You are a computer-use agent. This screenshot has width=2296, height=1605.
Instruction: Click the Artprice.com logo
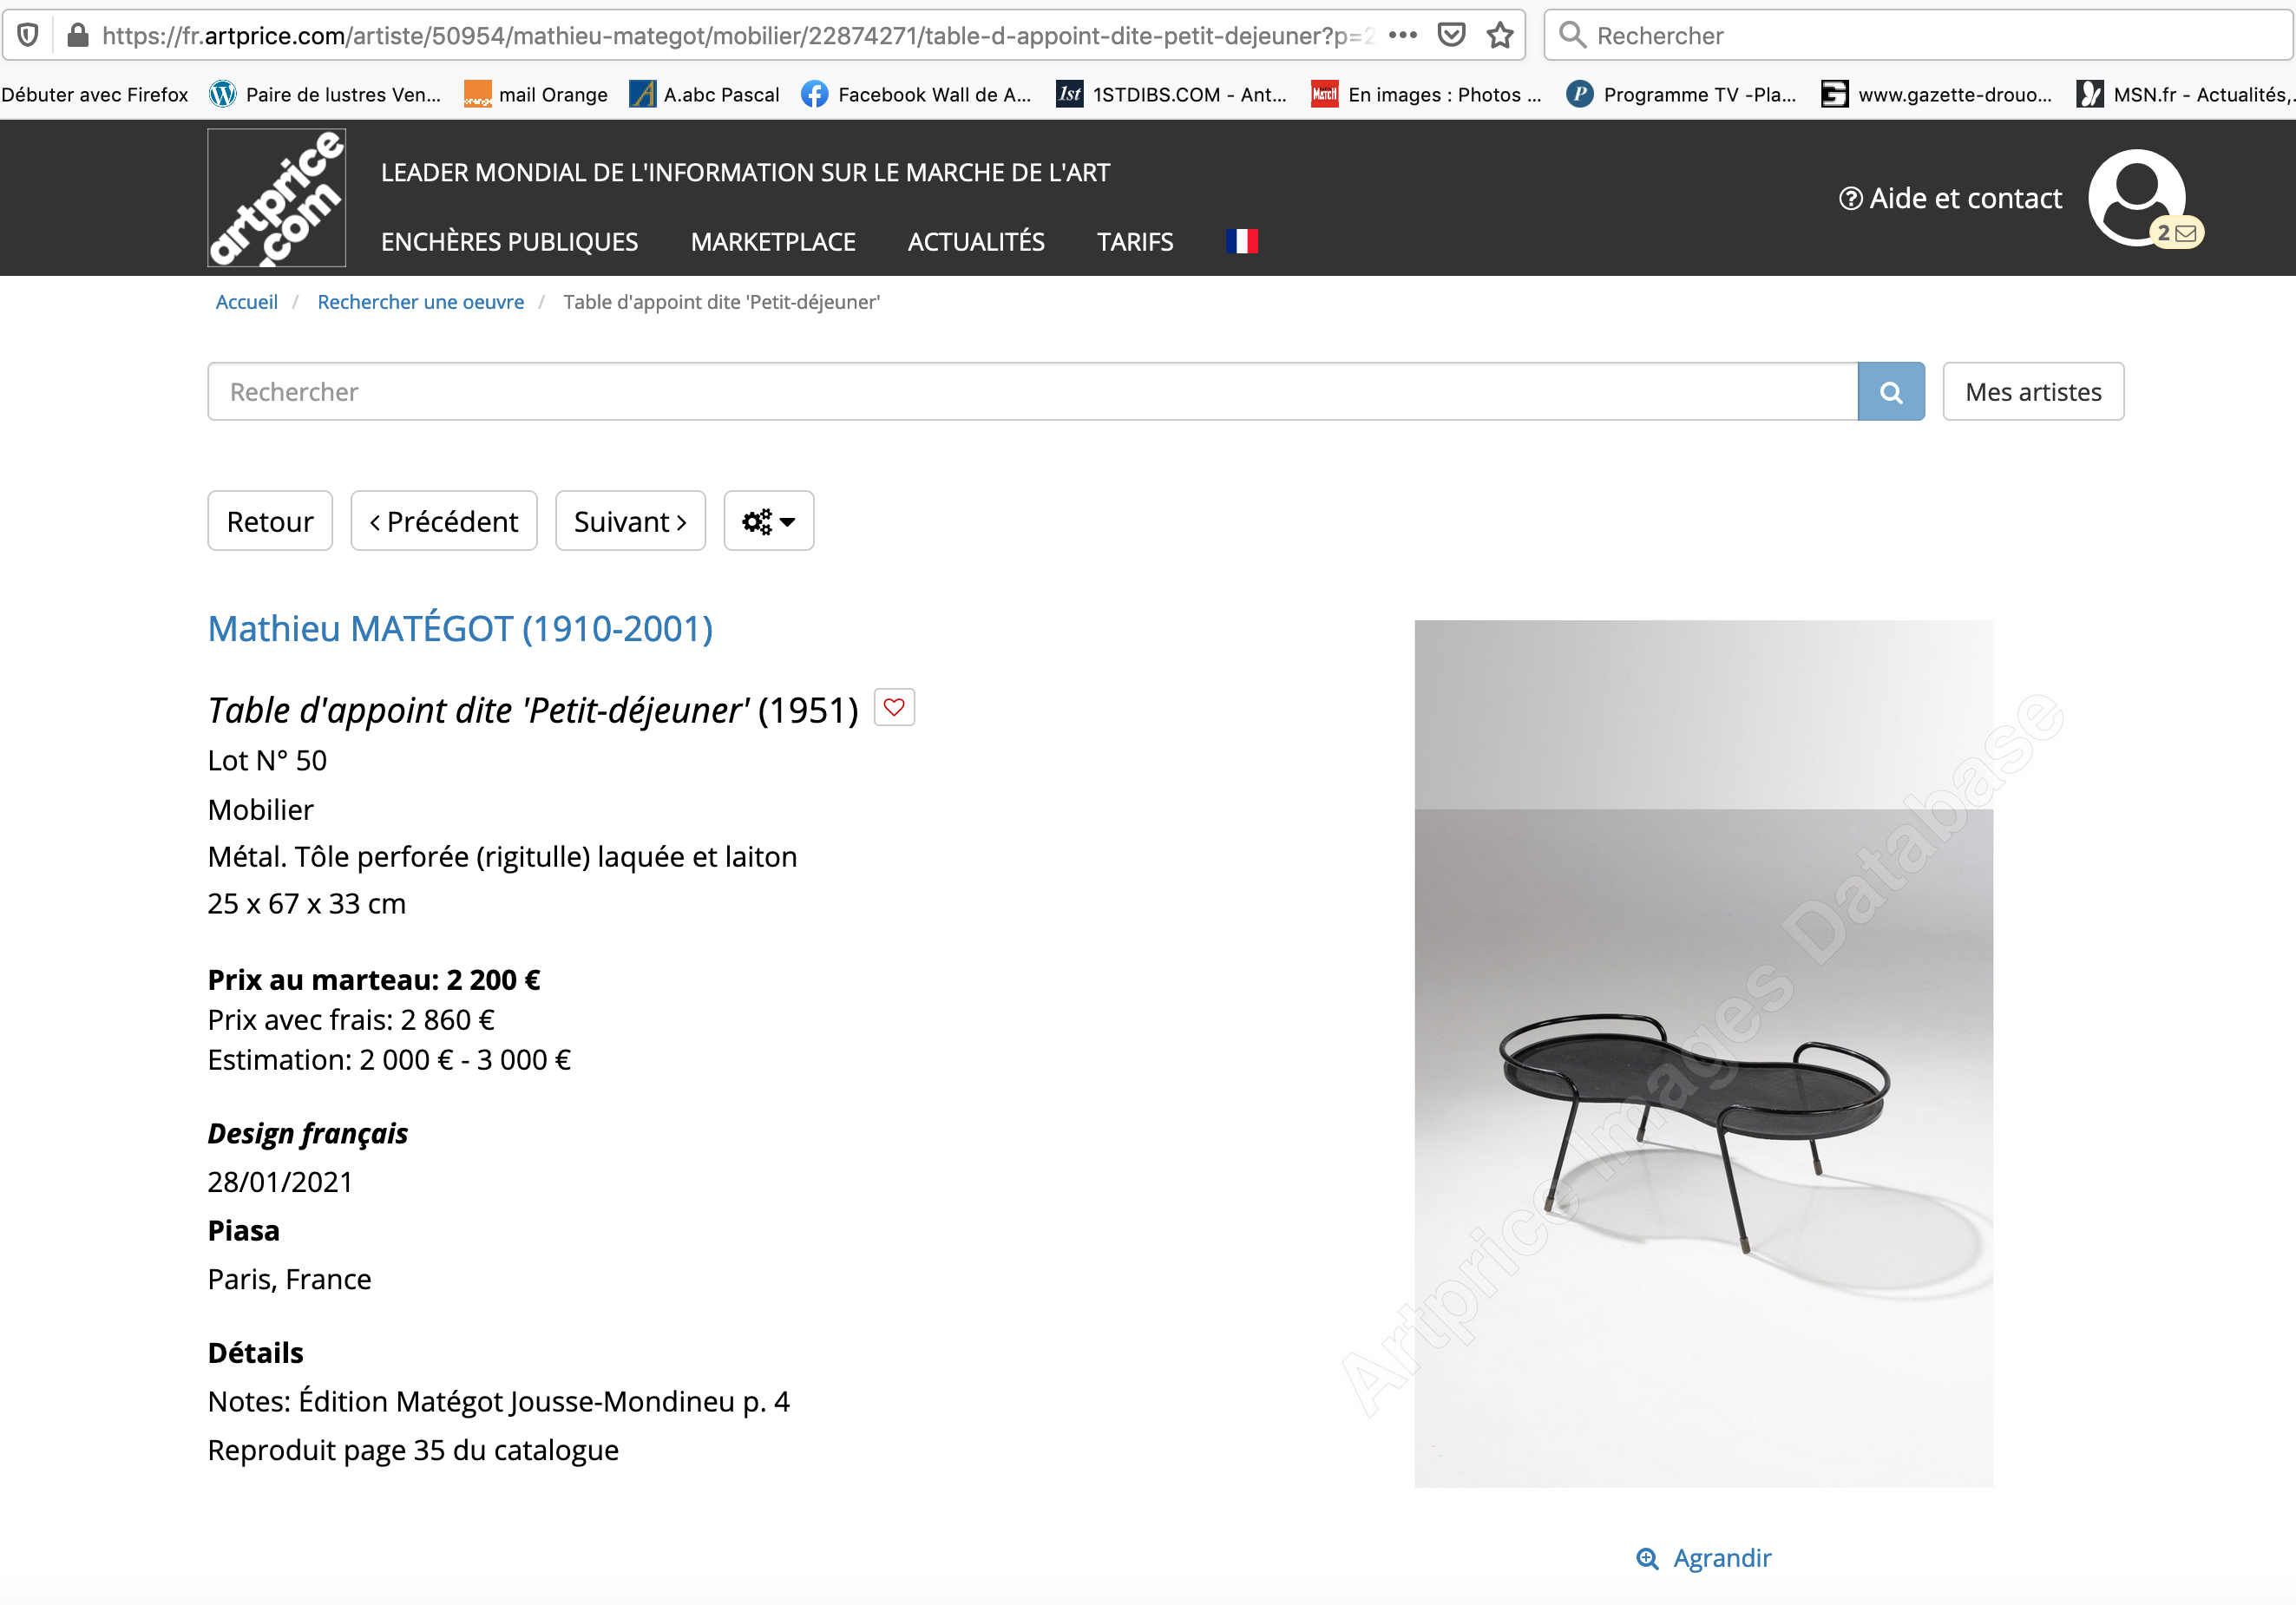point(277,198)
